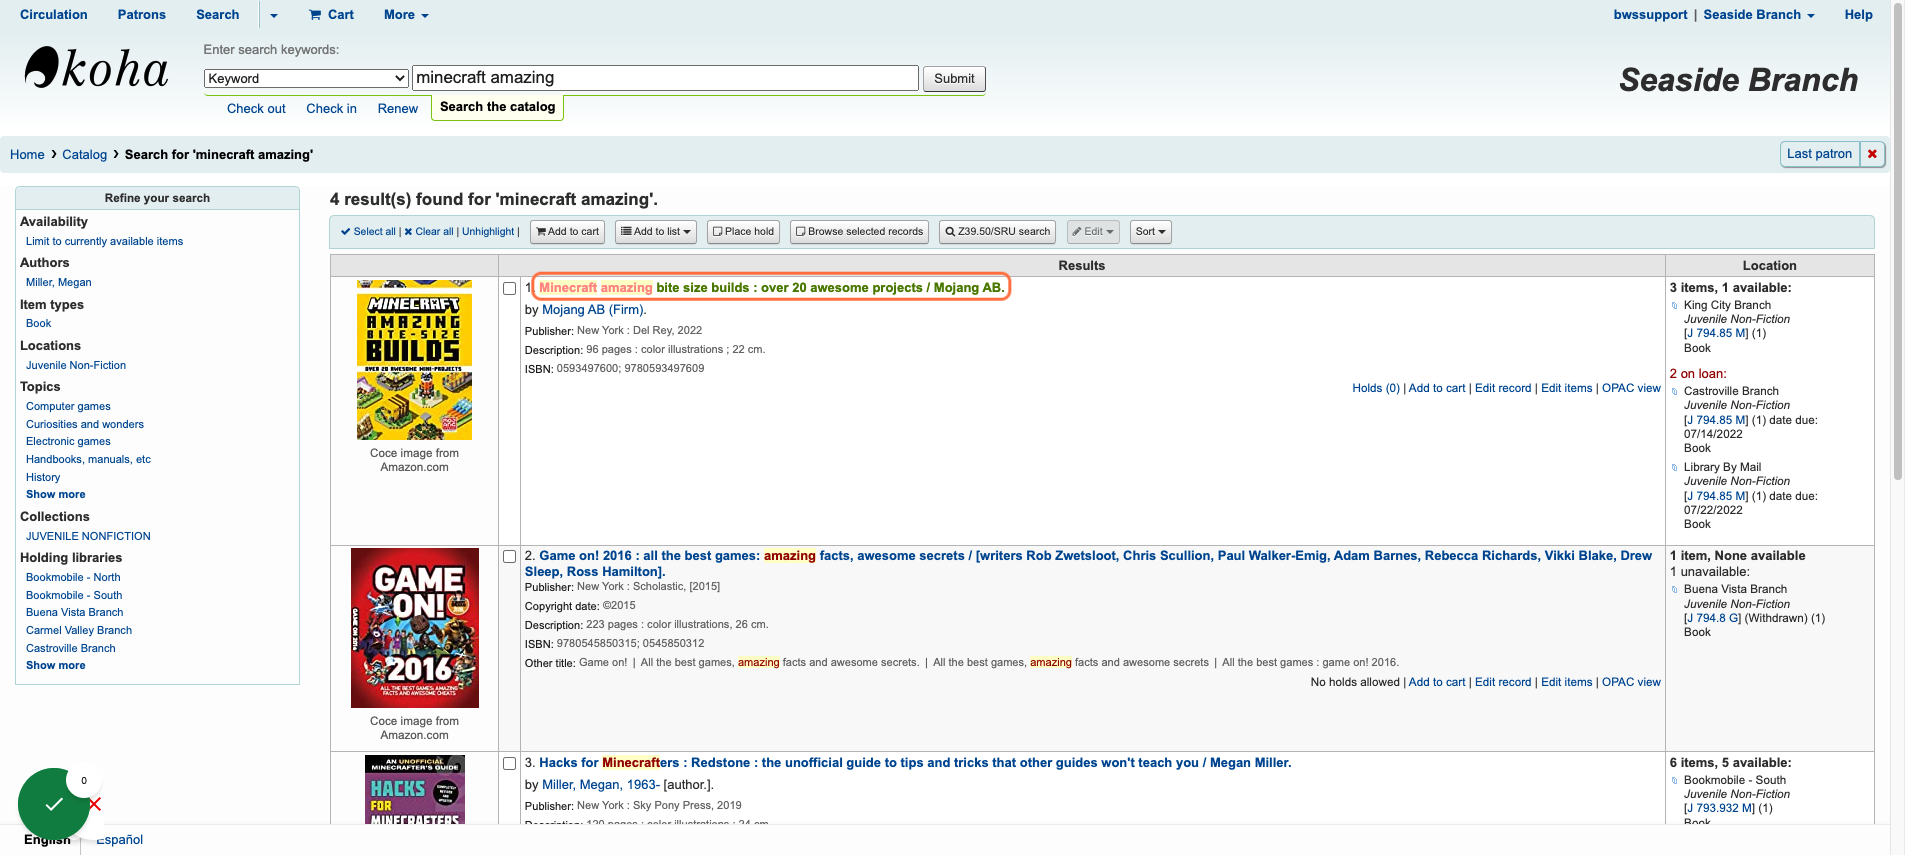Expand the Add to list dropdown
The image size is (1905, 855).
(x=655, y=232)
